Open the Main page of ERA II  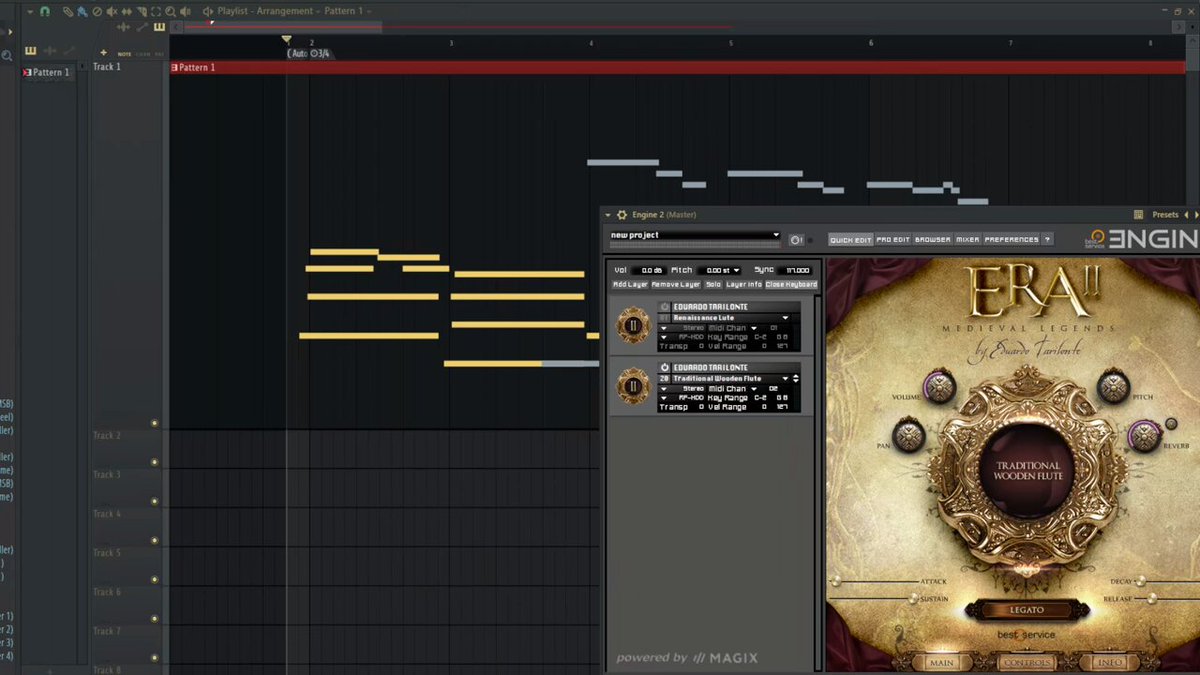coord(940,662)
